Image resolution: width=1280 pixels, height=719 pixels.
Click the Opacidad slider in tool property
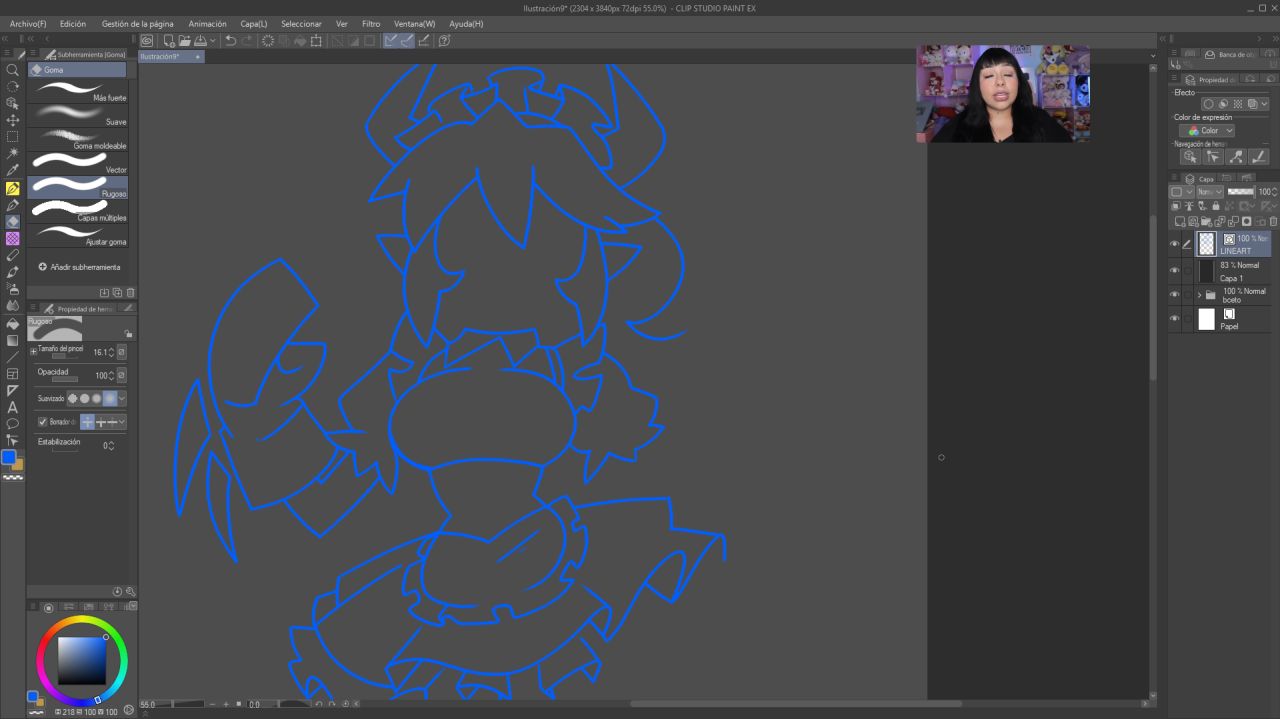coord(65,380)
